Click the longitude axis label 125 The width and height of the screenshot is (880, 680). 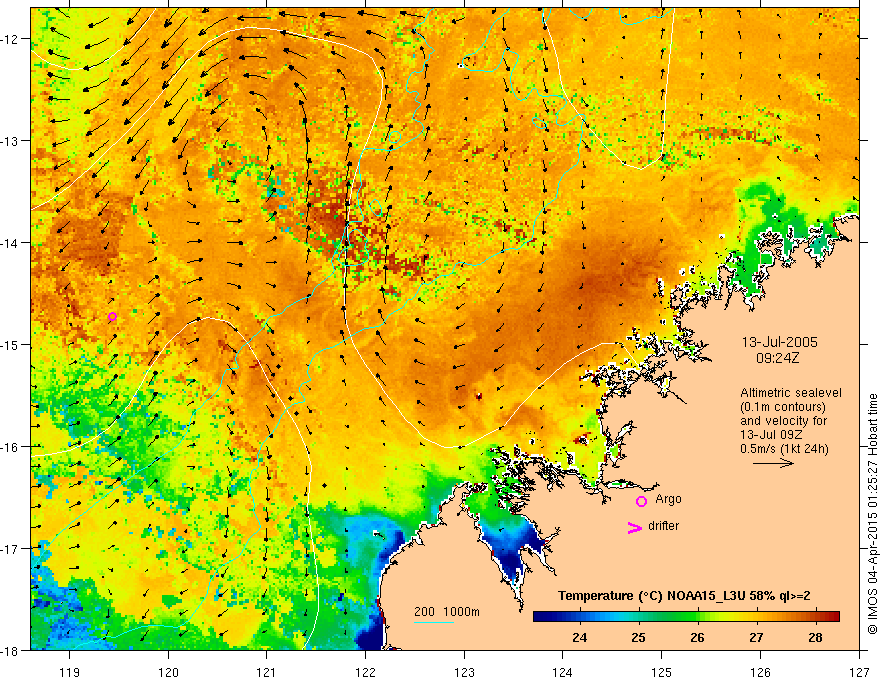[662, 672]
